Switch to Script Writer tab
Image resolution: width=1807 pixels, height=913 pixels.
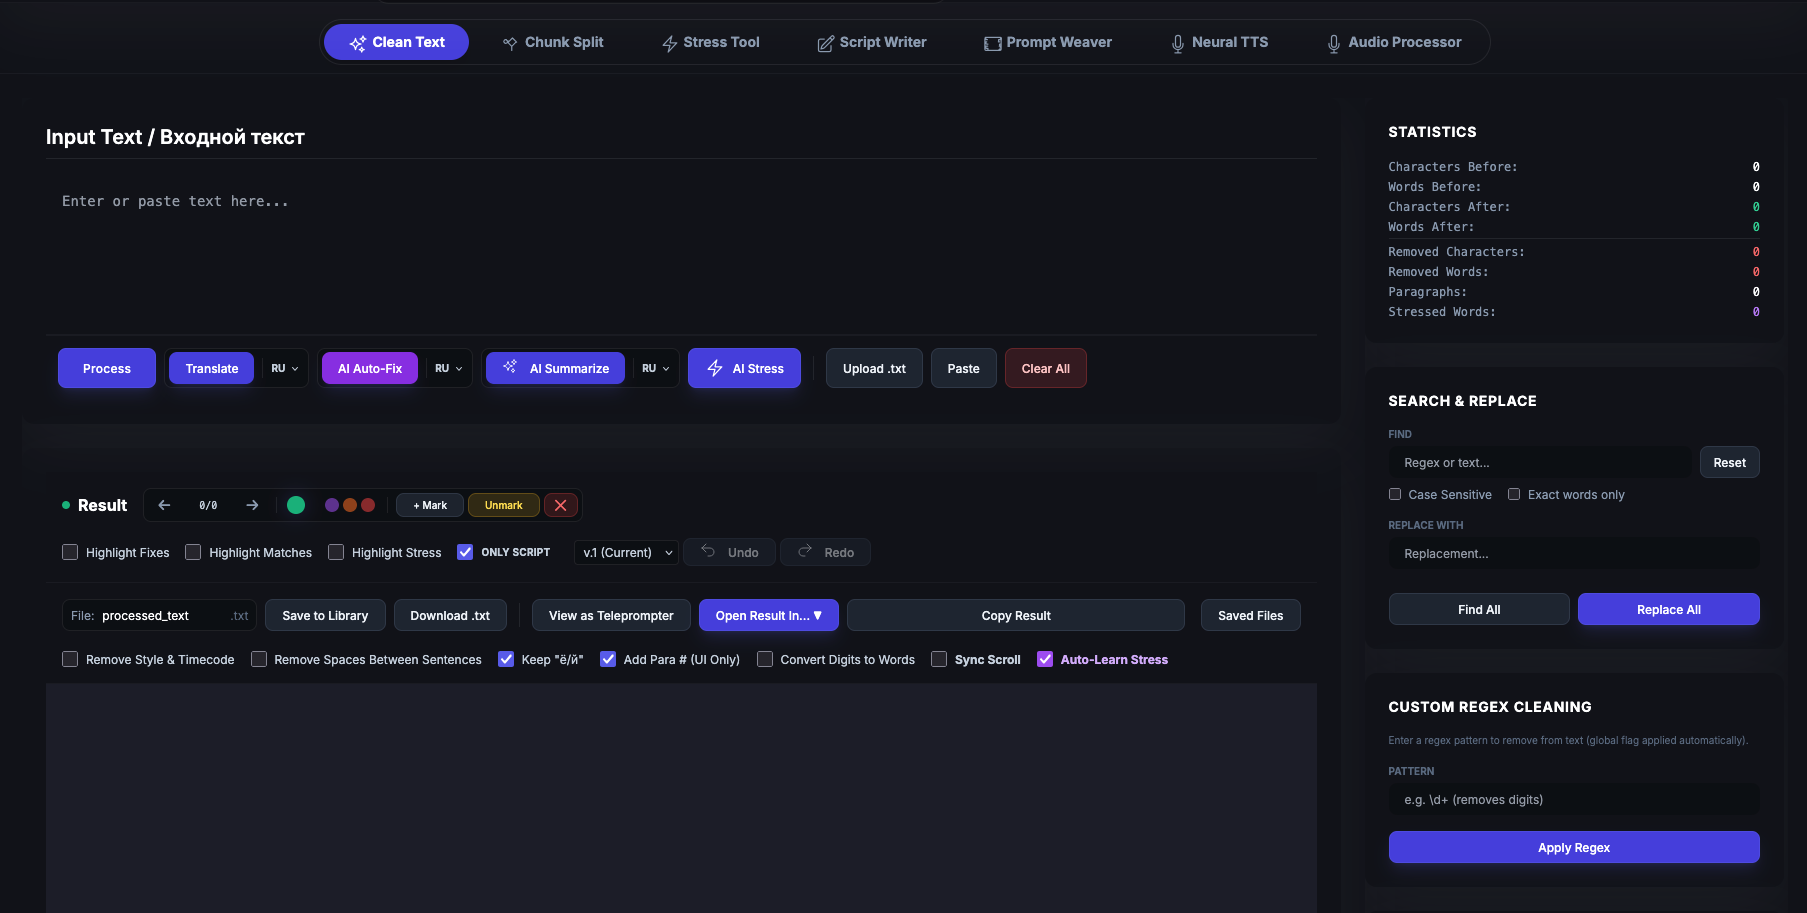coord(872,42)
